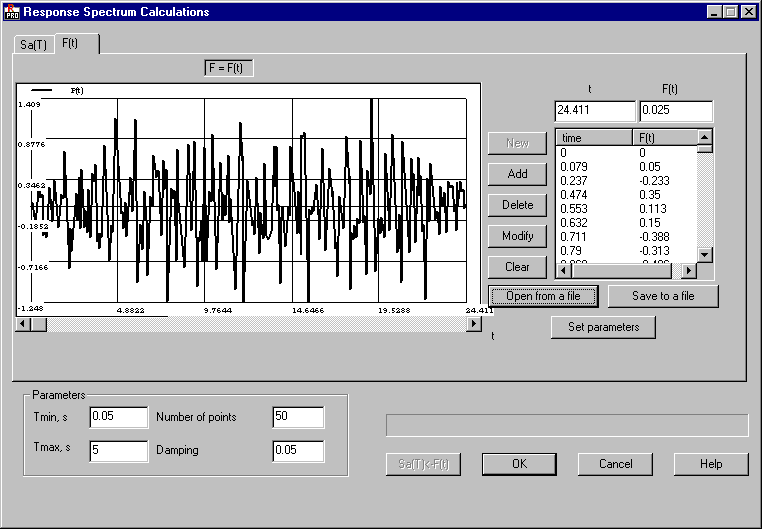This screenshot has height=529, width=762.
Task: Click the graph horizontal scrollbar thumb
Action: click(x=39, y=324)
